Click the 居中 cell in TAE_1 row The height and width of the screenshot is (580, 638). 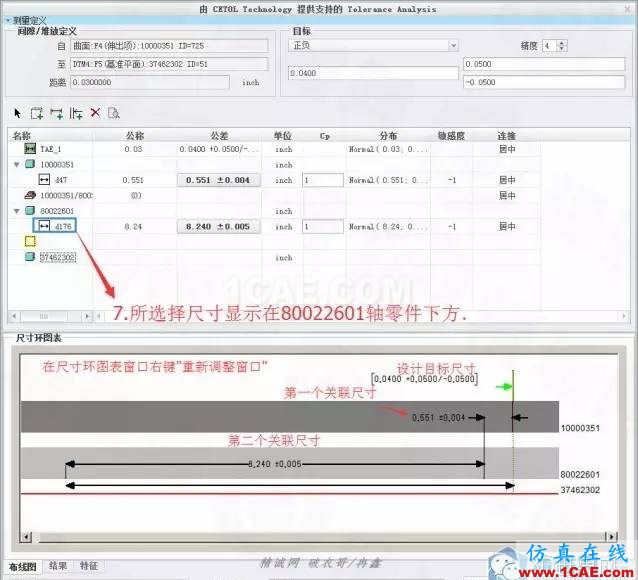coord(507,149)
